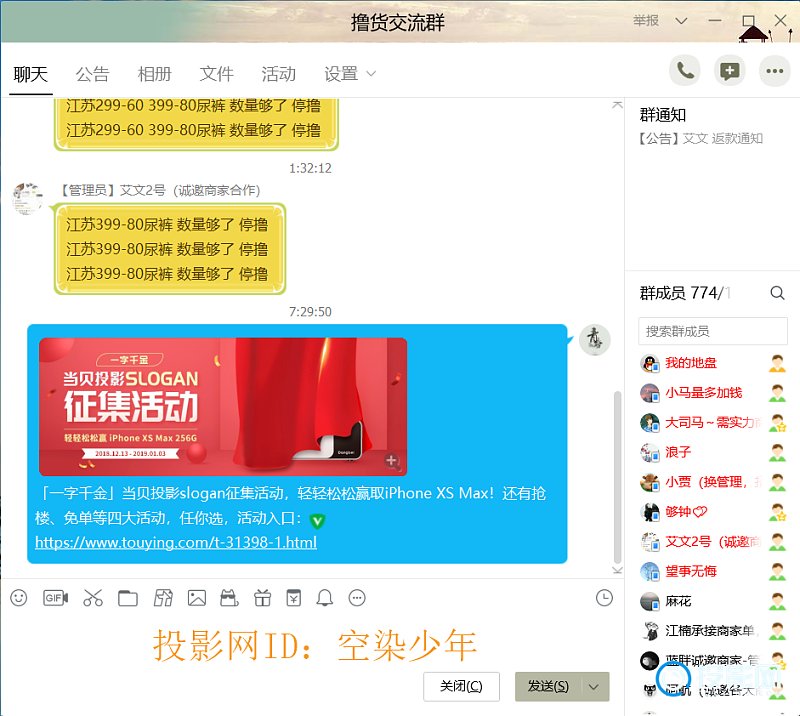Open the emoji picker
The image size is (800, 716).
tap(19, 598)
